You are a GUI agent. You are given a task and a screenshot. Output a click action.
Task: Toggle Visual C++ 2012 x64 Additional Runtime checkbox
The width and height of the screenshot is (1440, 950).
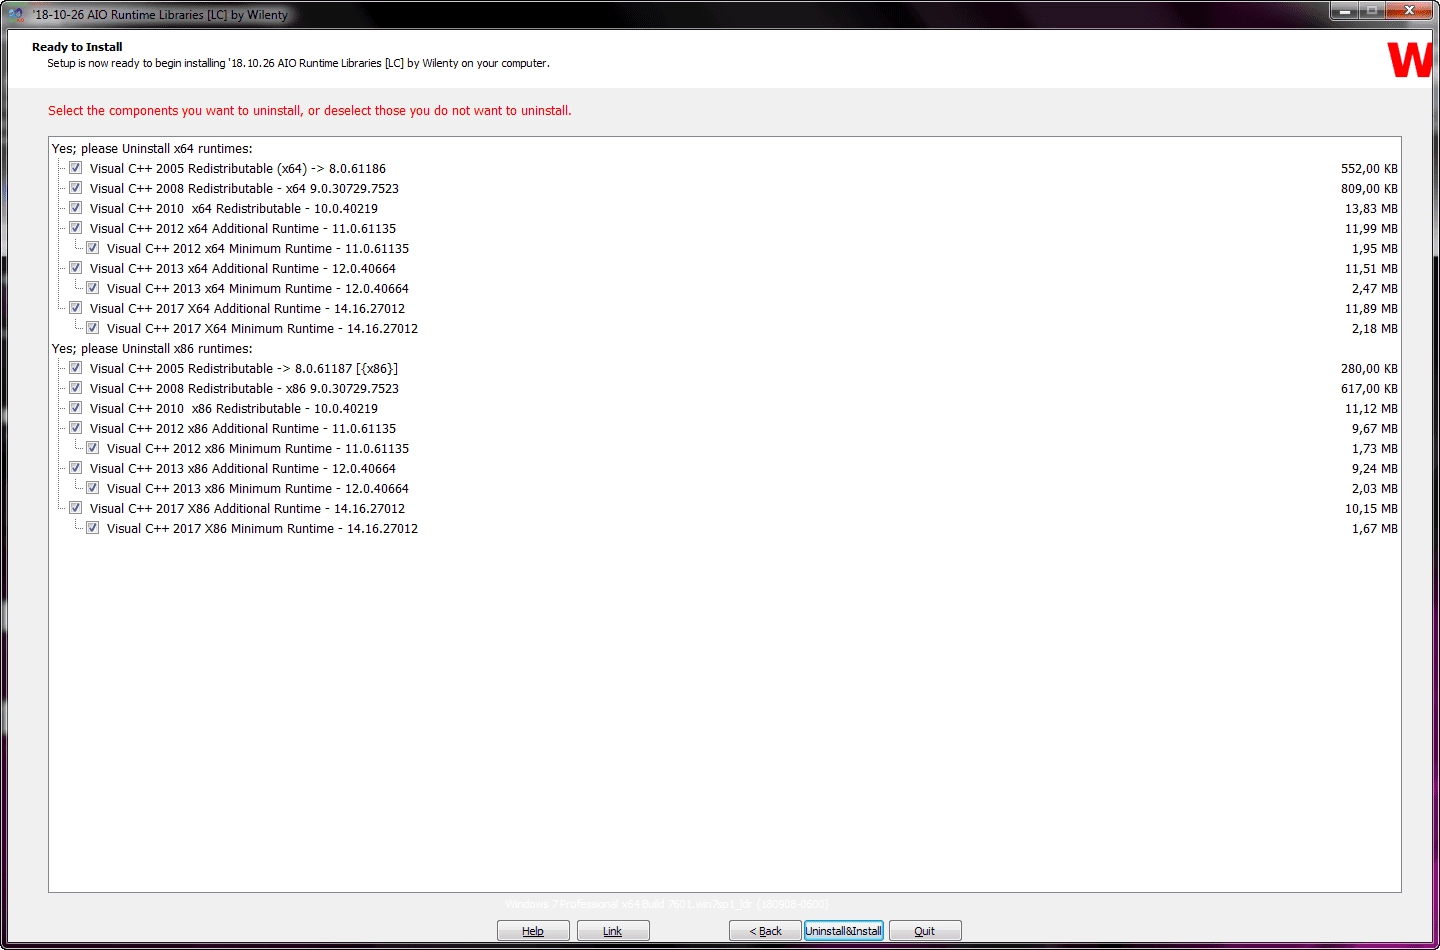pyautogui.click(x=76, y=228)
